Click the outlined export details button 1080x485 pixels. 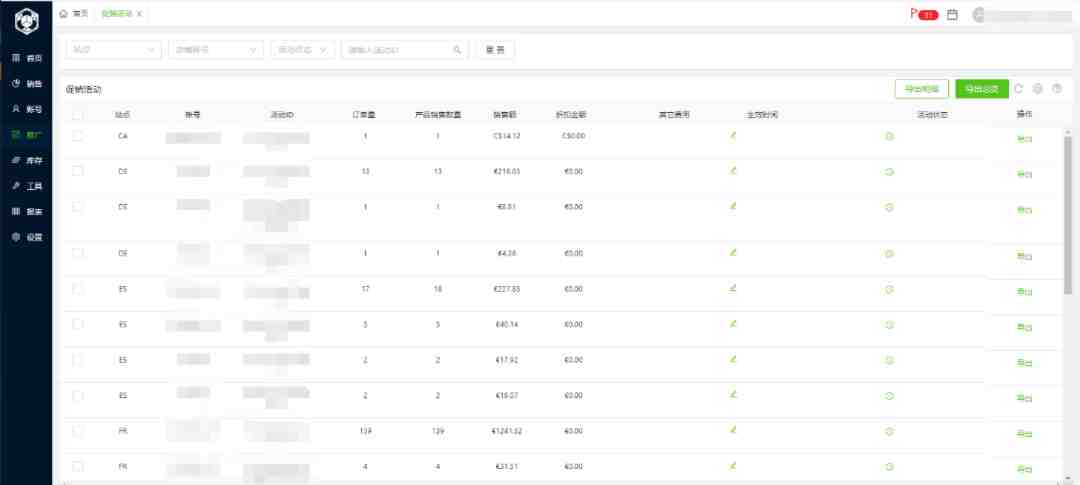922,89
